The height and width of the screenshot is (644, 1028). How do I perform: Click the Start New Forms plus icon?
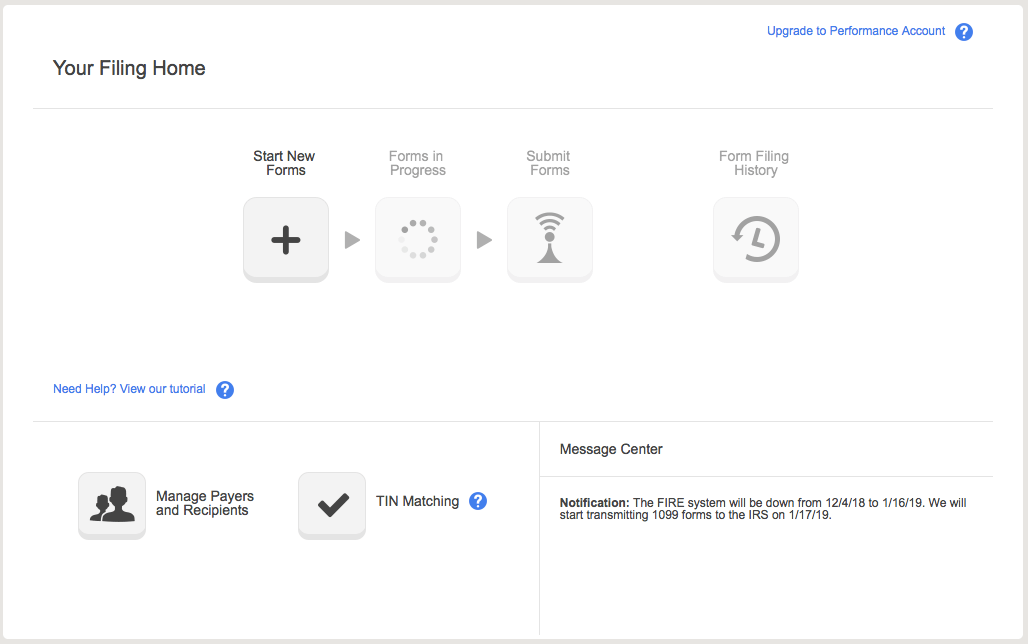click(286, 239)
